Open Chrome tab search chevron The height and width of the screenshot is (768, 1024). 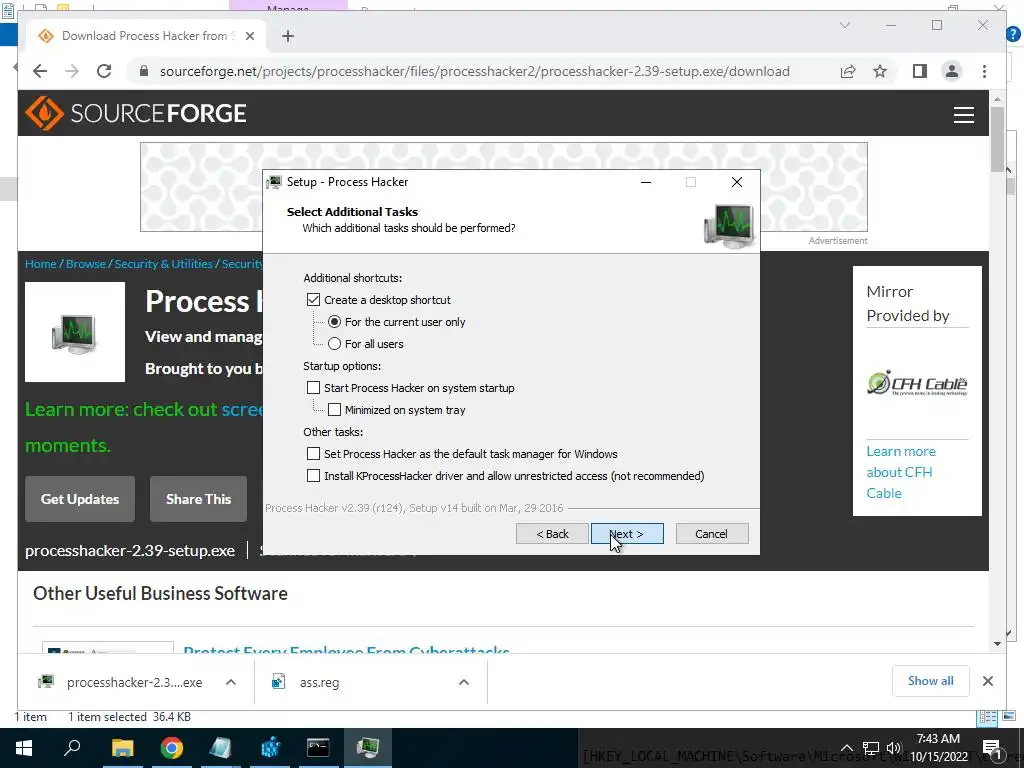[844, 25]
